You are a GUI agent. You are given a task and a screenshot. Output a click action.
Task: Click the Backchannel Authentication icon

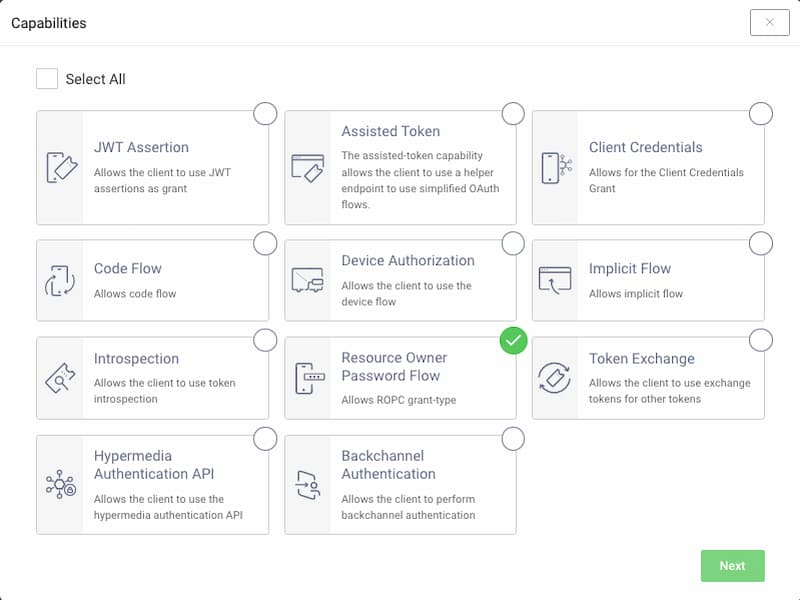pyautogui.click(x=307, y=485)
